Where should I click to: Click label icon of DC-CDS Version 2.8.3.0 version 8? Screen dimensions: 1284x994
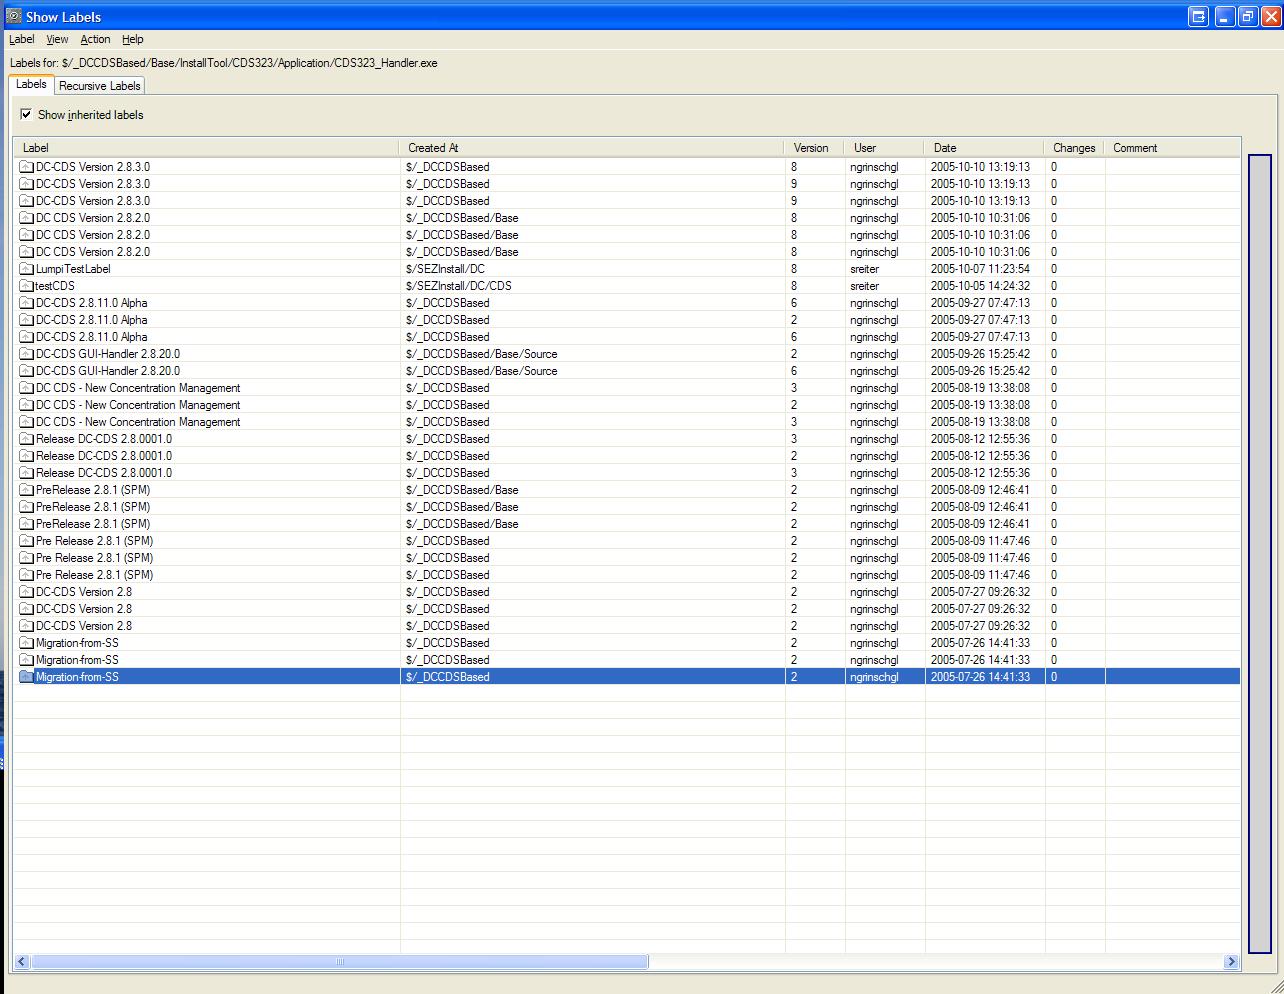(x=27, y=167)
